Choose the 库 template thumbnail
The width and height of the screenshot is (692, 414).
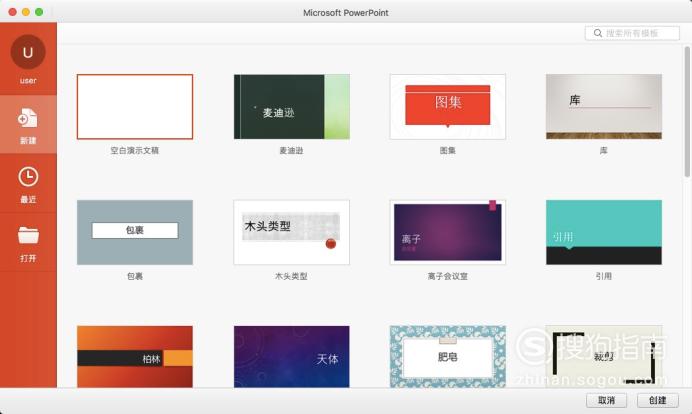coord(604,106)
